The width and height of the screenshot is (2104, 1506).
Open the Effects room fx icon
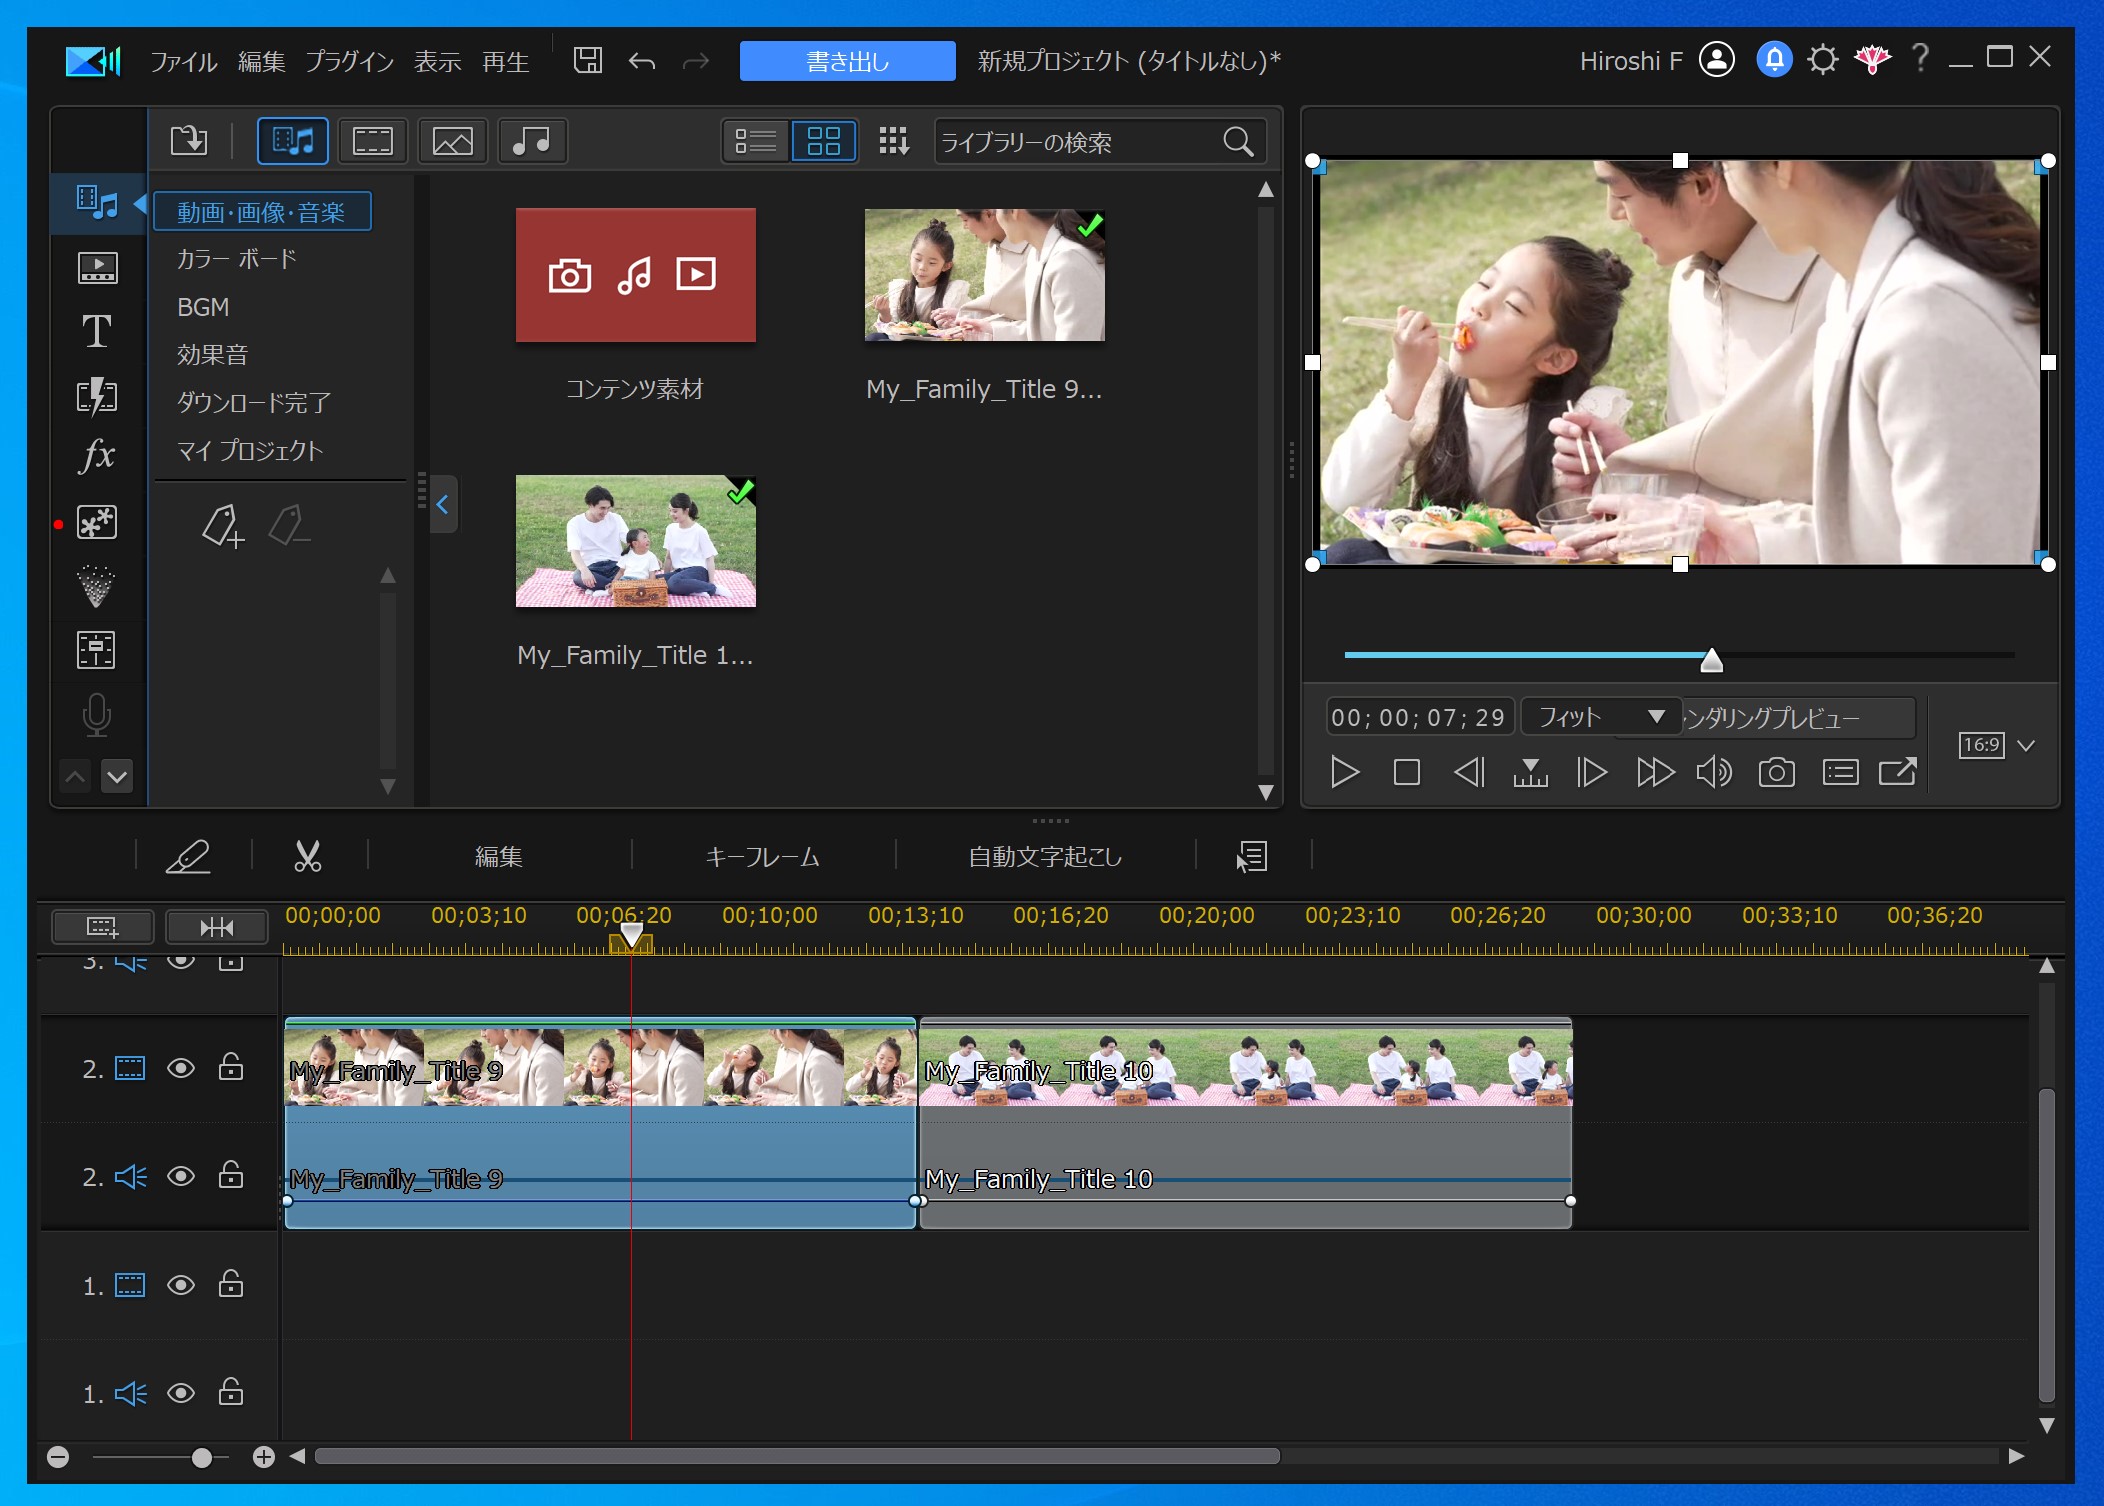click(x=97, y=456)
